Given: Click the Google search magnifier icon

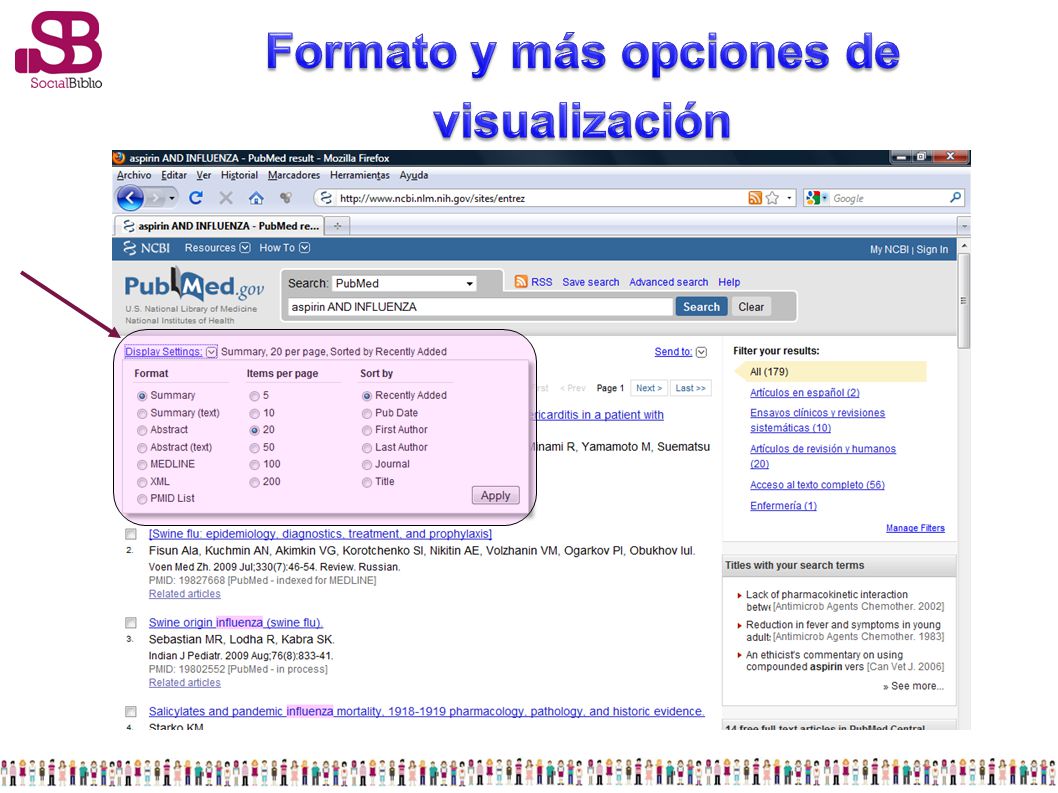Looking at the screenshot, I should [x=955, y=198].
